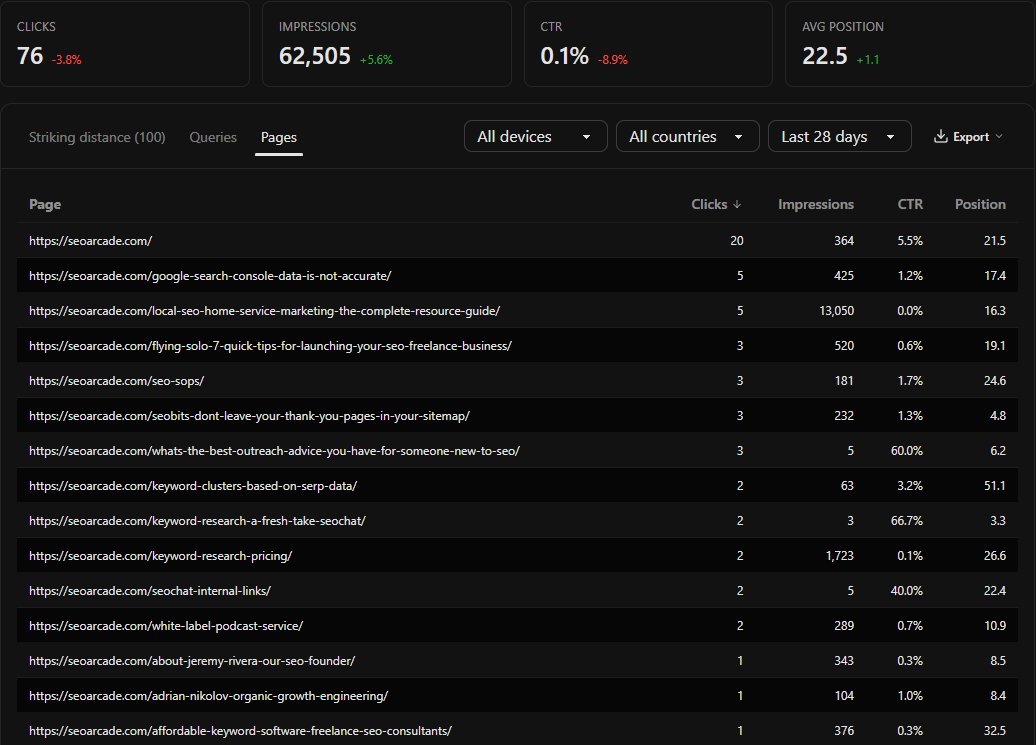Open the All devices dropdown
The height and width of the screenshot is (745, 1036).
[536, 136]
